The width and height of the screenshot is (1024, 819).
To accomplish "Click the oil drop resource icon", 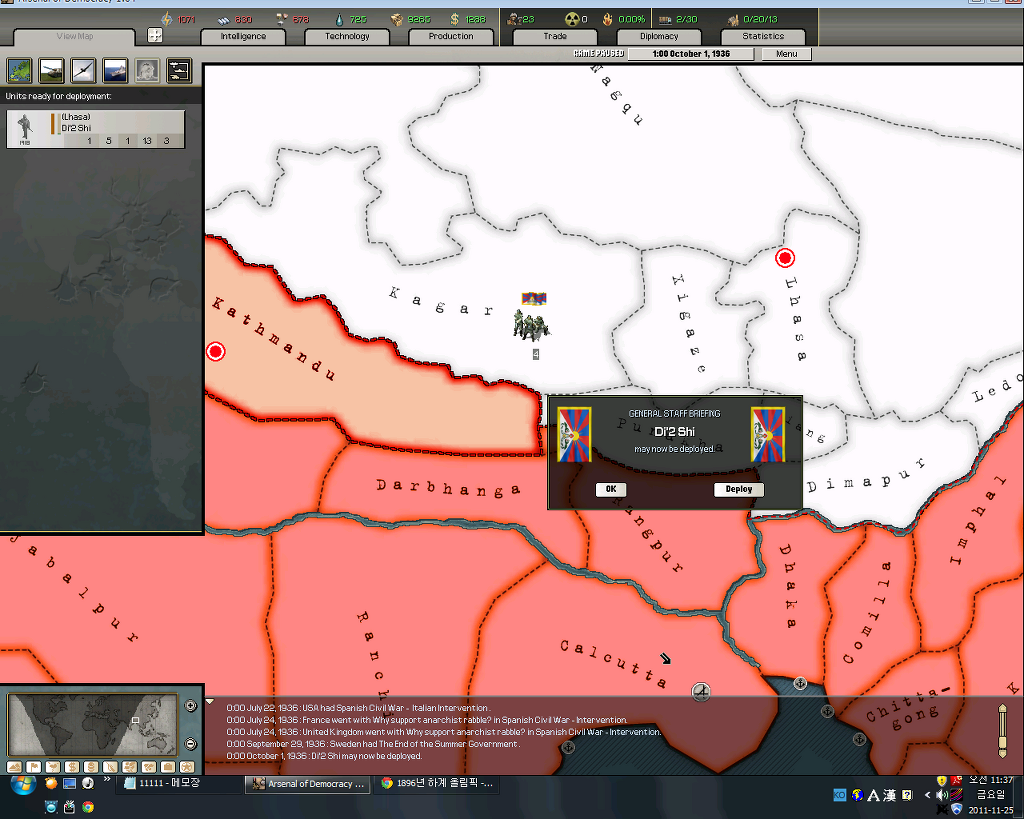I will tap(339, 19).
